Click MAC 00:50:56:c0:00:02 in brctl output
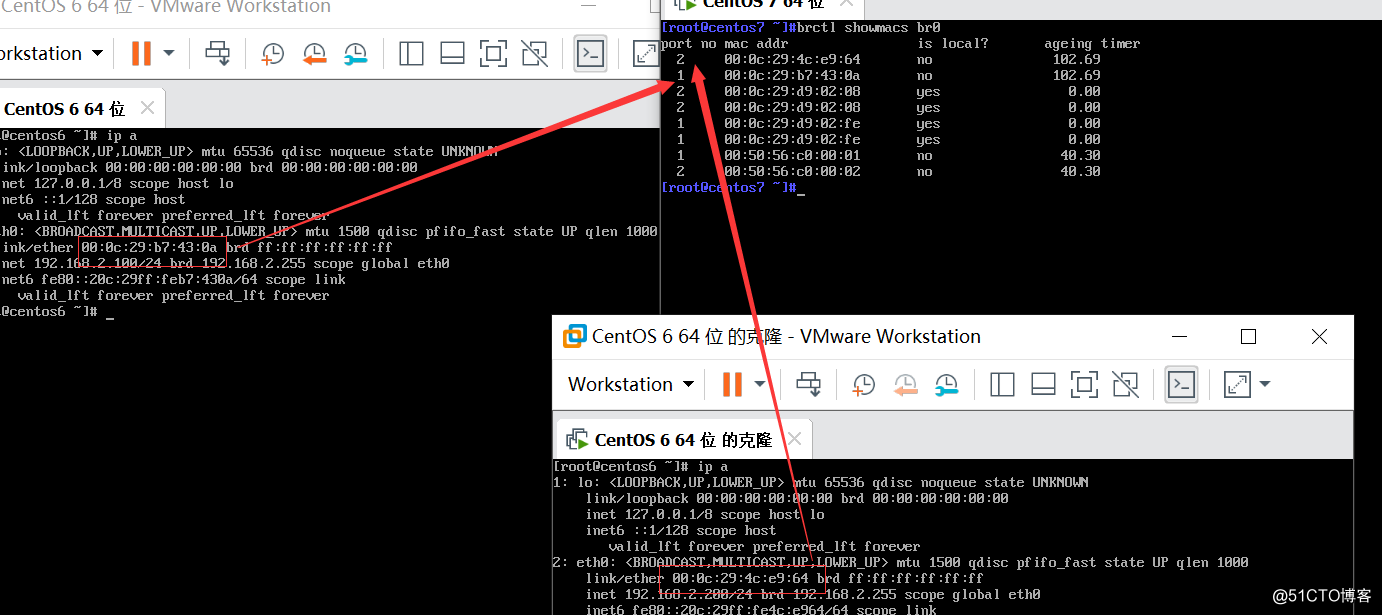This screenshot has width=1382, height=615. click(792, 171)
